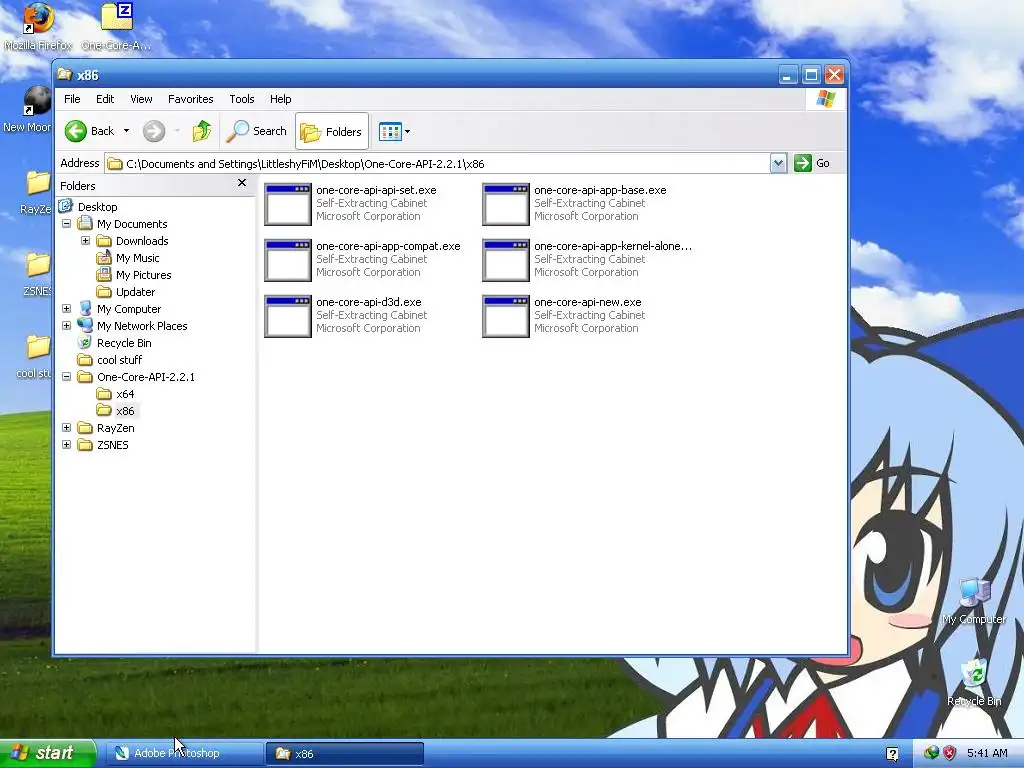Click the network globe tray icon

pyautogui.click(x=931, y=753)
